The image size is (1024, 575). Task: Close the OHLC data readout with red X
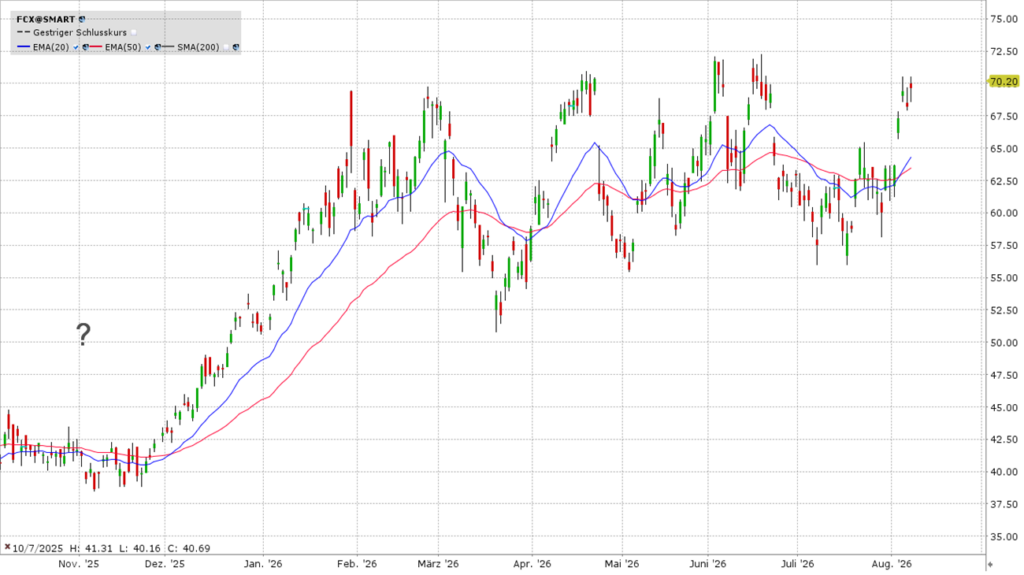coord(7,548)
